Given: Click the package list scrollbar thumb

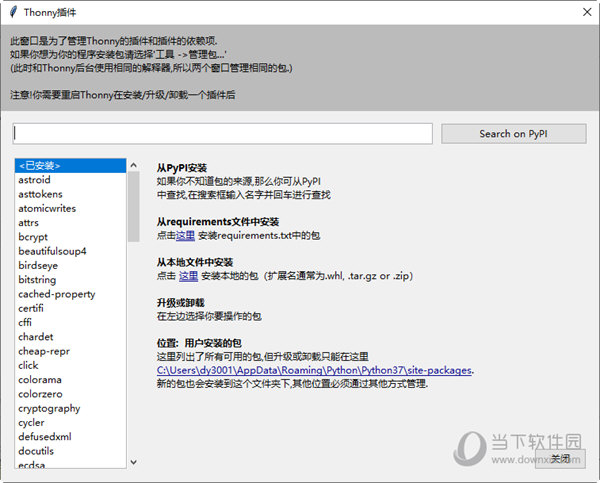Looking at the screenshot, I should (x=134, y=207).
